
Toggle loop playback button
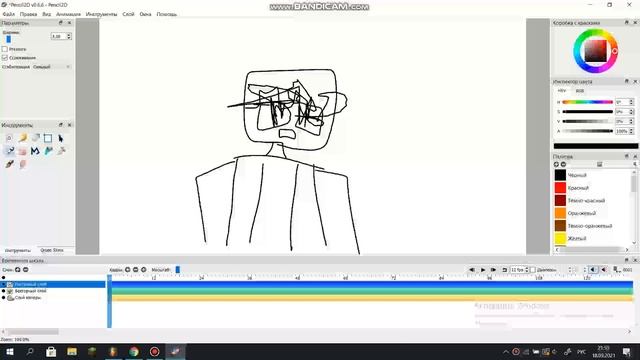[x=504, y=270]
